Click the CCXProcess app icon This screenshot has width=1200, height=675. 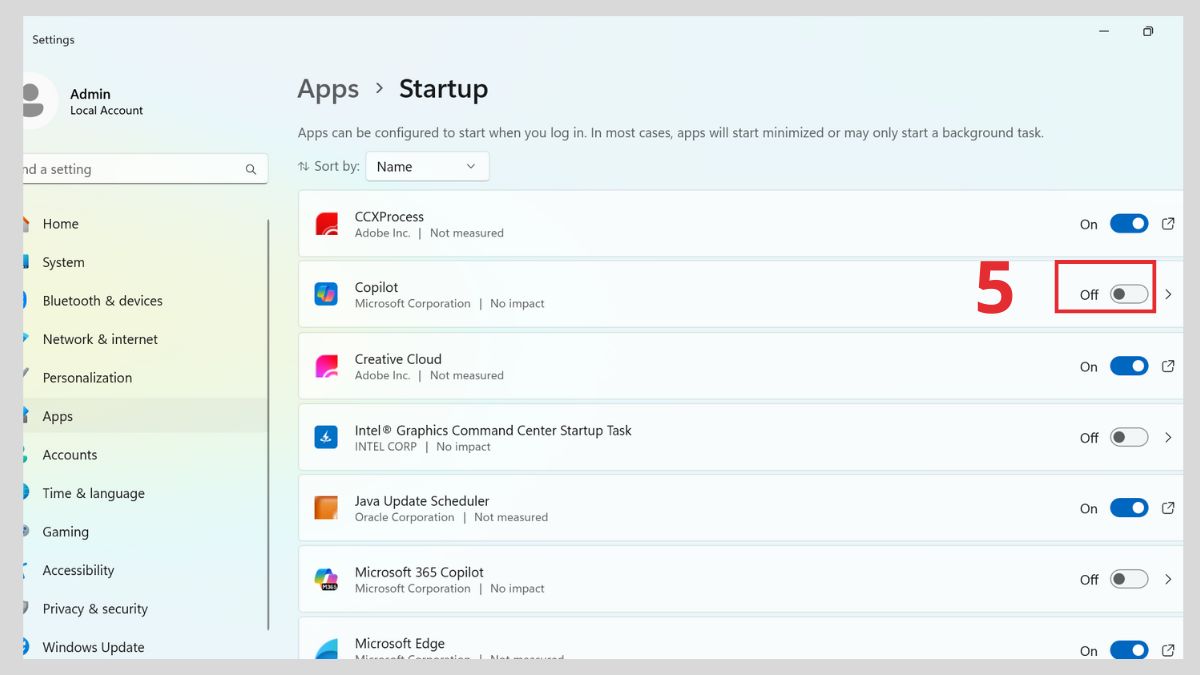(x=326, y=224)
